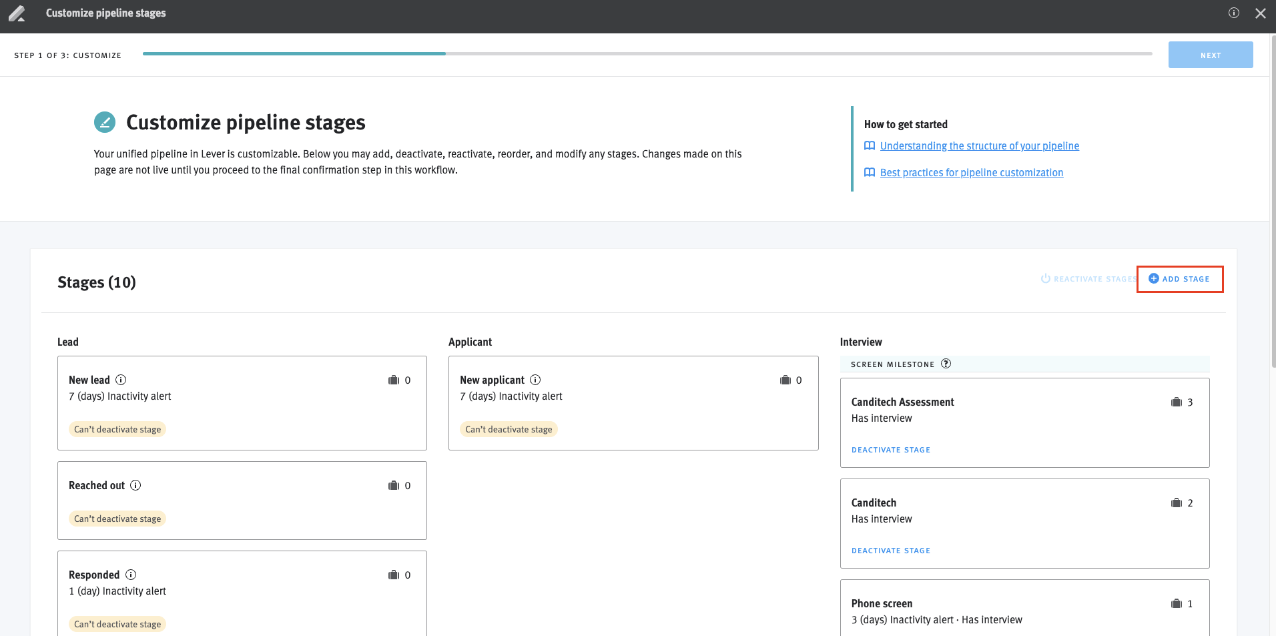1276x636 pixels.
Task: Click the 'Applicant' column heading
Action: [470, 342]
